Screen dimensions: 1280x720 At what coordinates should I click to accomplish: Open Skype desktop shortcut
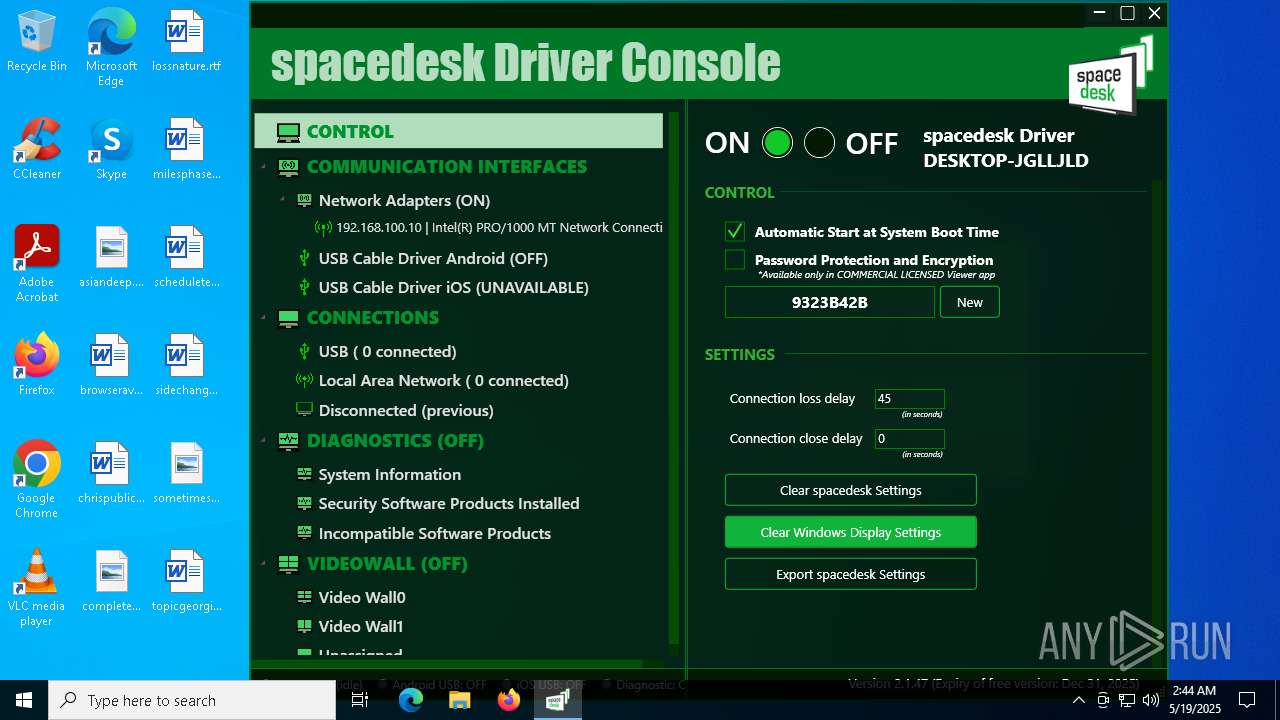click(111, 150)
